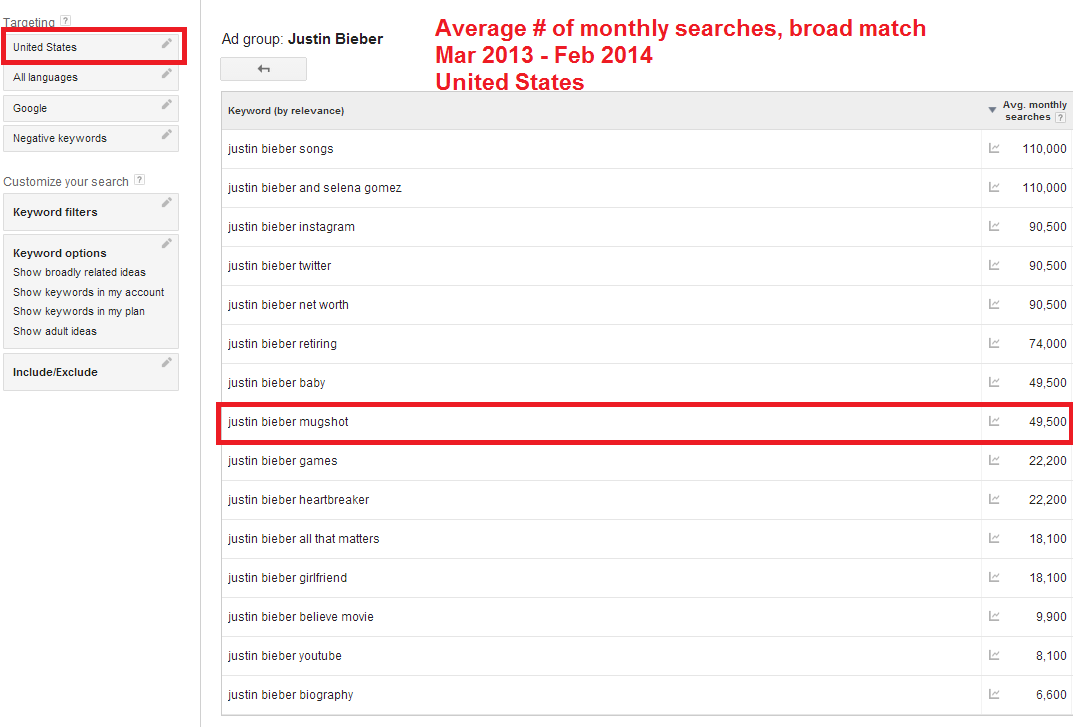Select keyword justin bieber all that matters
Viewport: 1073px width, 727px height.
[x=303, y=539]
